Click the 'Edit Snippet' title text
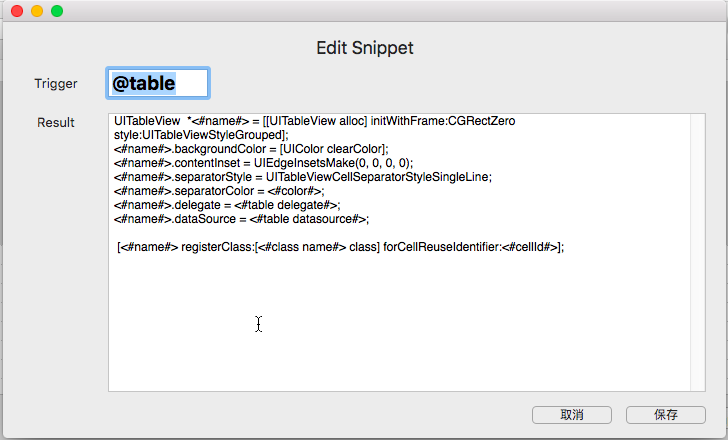728x440 pixels. point(364,48)
